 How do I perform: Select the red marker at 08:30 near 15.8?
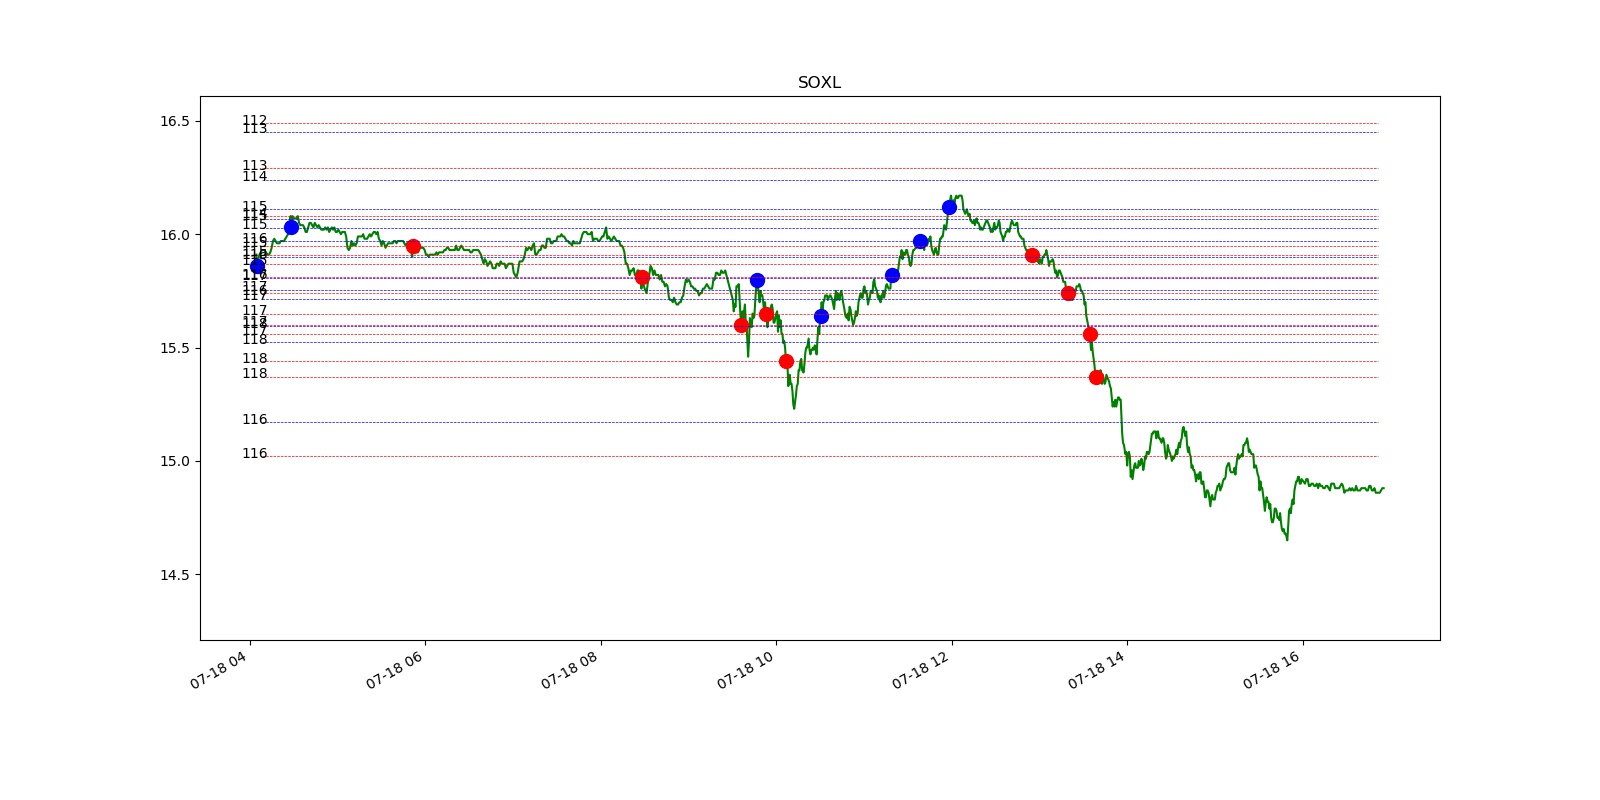pyautogui.click(x=642, y=277)
